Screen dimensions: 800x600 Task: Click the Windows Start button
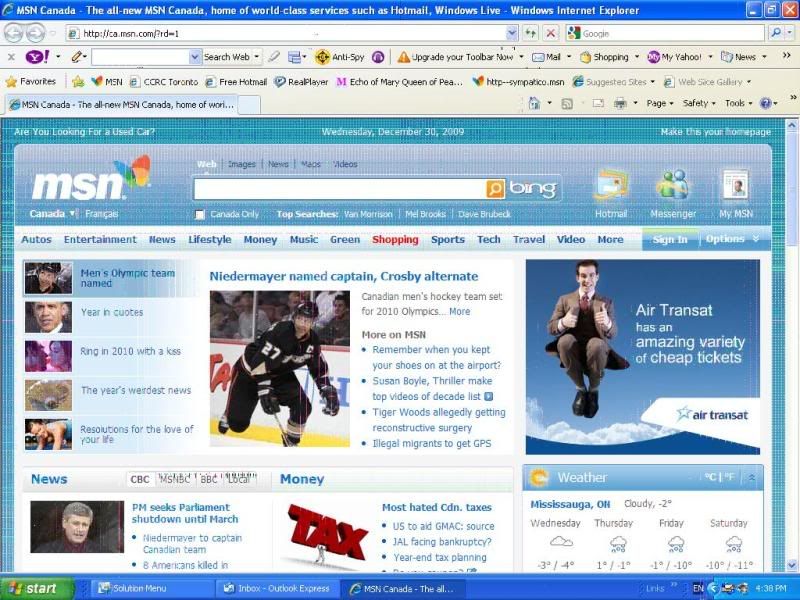(37, 588)
